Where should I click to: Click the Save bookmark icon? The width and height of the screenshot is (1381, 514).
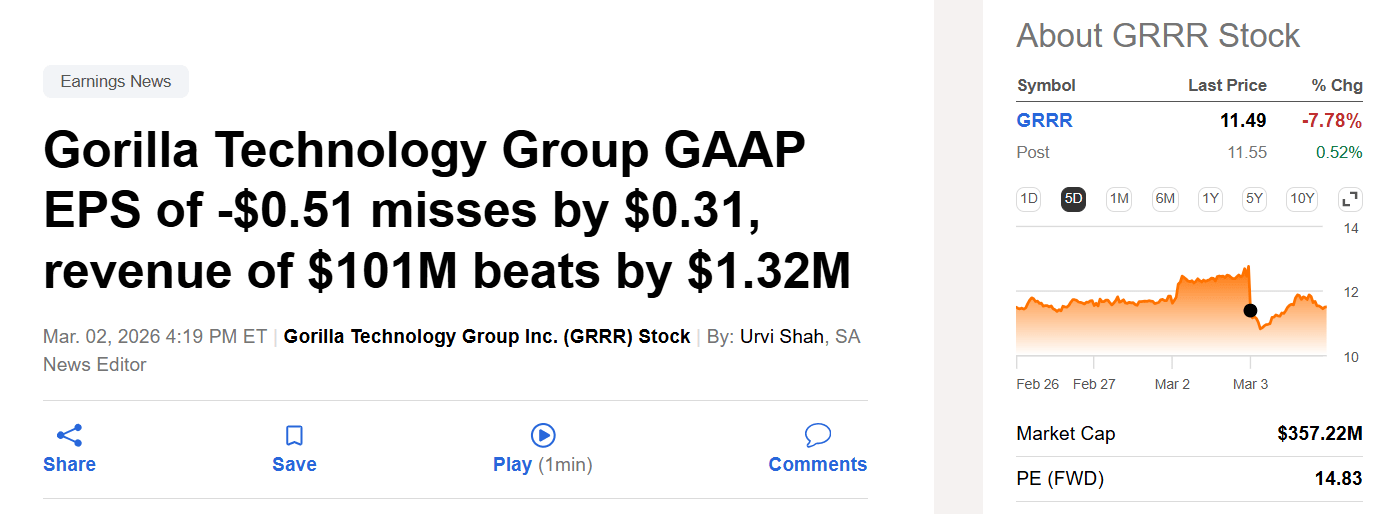click(294, 435)
